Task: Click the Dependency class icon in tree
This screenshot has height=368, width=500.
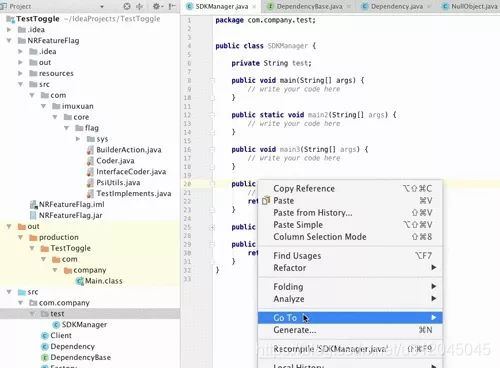Action: click(x=45, y=347)
